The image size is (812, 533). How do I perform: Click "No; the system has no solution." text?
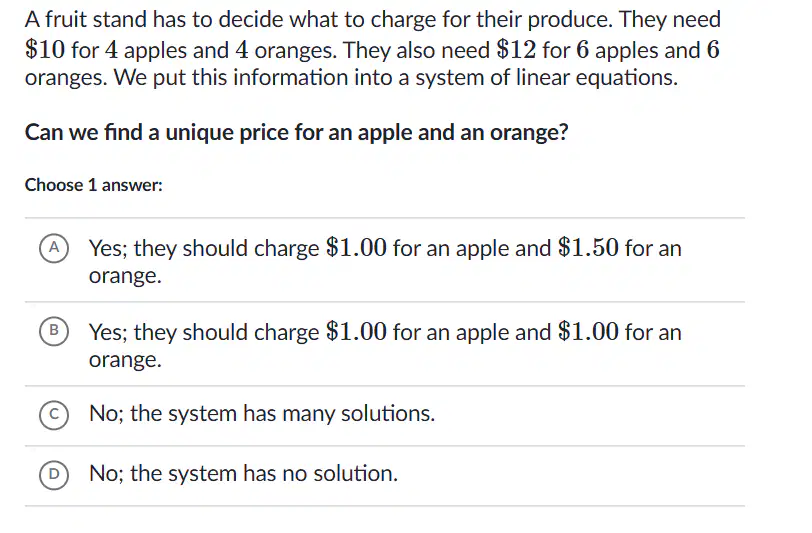[243, 473]
